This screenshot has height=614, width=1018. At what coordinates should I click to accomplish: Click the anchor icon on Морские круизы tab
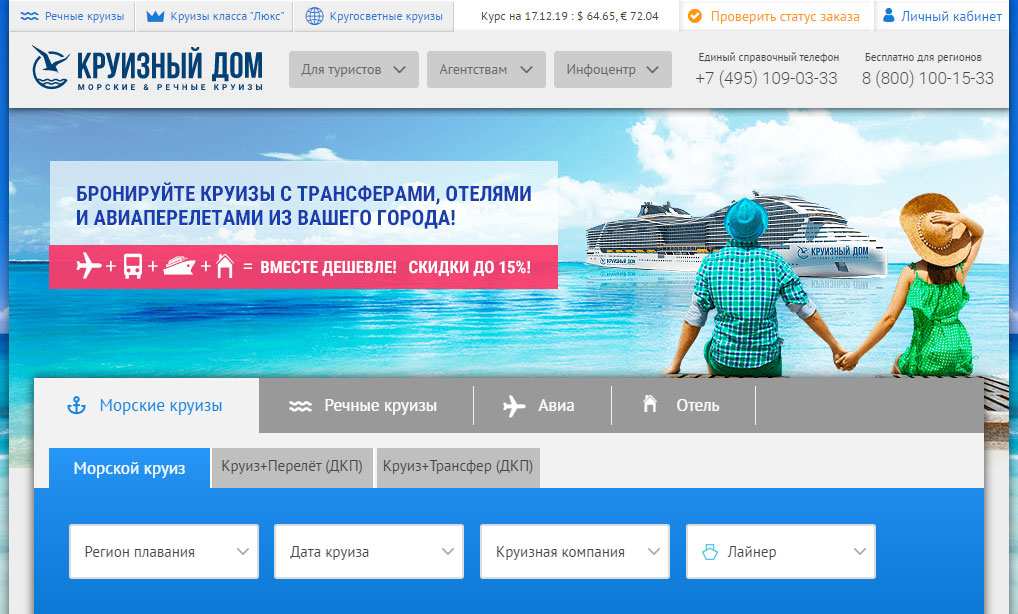coord(76,405)
